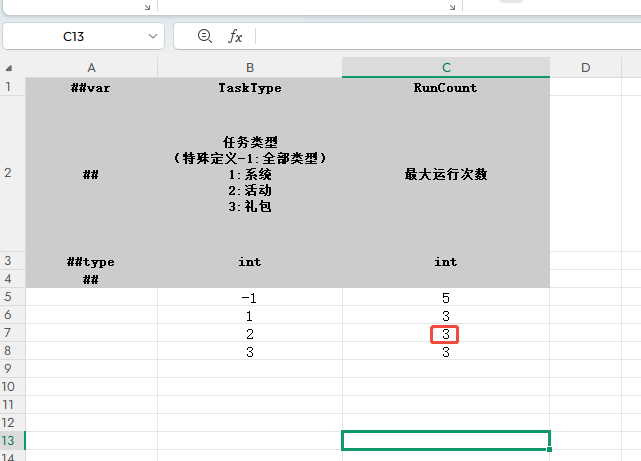Screen dimensions: 641x461
Task: Select column D header
Action: point(585,67)
